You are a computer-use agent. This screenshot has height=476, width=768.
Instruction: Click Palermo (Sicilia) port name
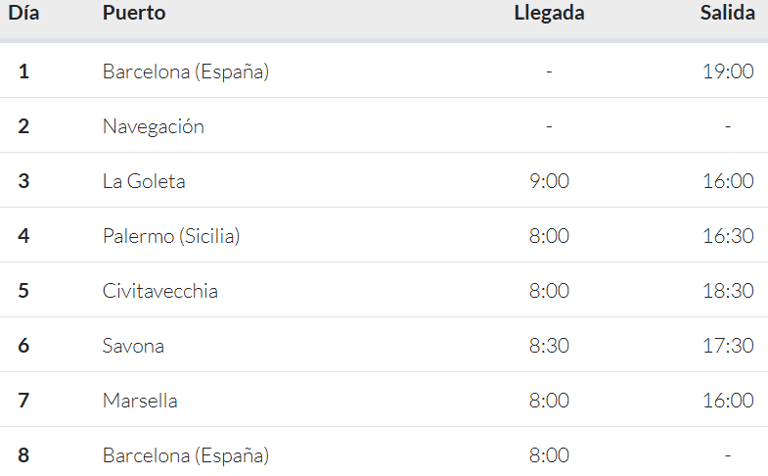tap(171, 236)
